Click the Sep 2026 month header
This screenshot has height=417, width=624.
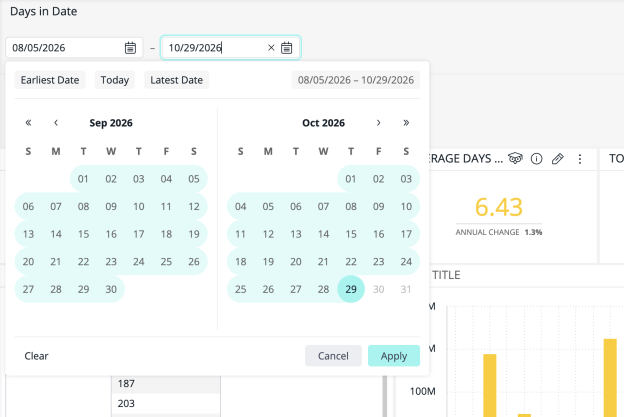111,123
